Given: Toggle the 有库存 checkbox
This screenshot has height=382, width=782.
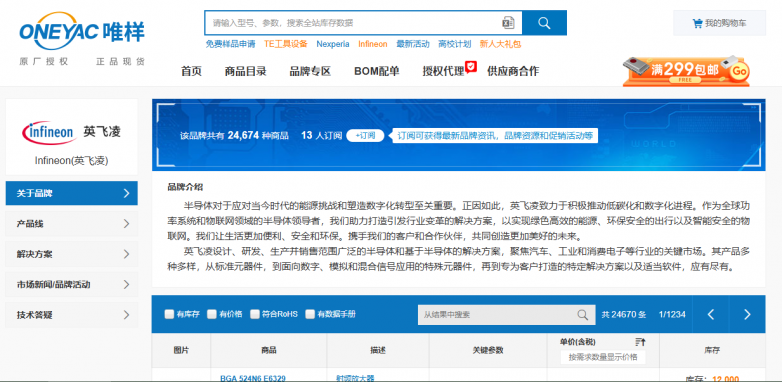Looking at the screenshot, I should point(170,314).
